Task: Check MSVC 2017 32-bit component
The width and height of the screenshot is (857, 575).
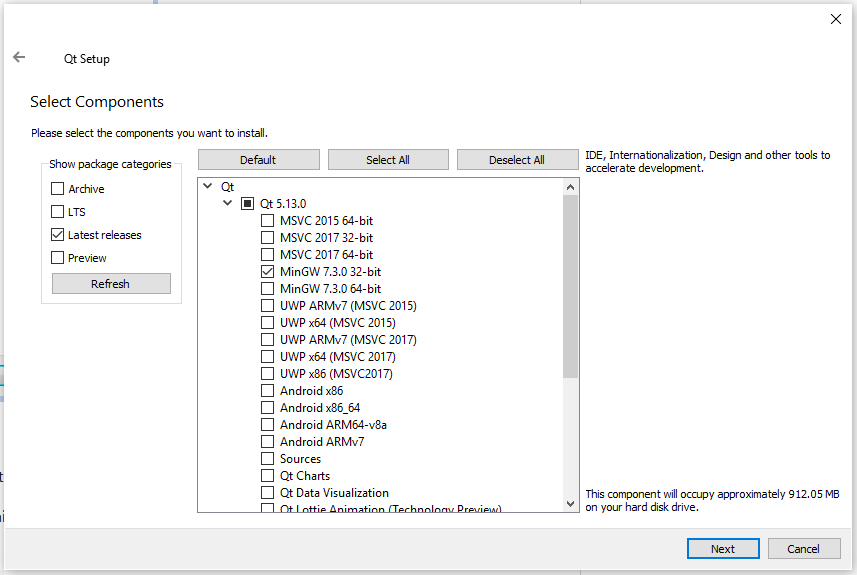Action: 267,238
